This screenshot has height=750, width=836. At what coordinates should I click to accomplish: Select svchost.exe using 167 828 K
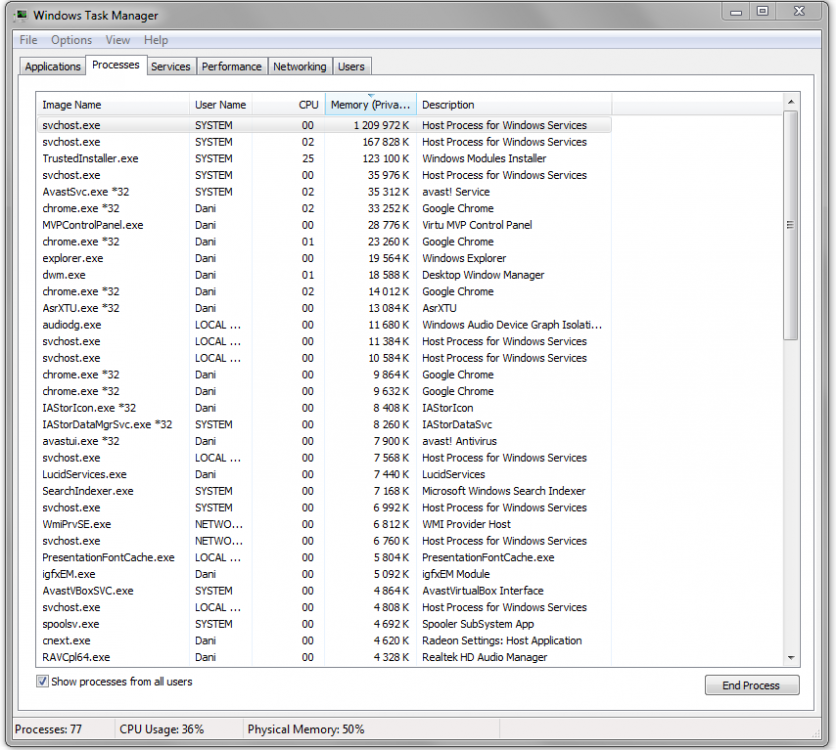pyautogui.click(x=324, y=142)
